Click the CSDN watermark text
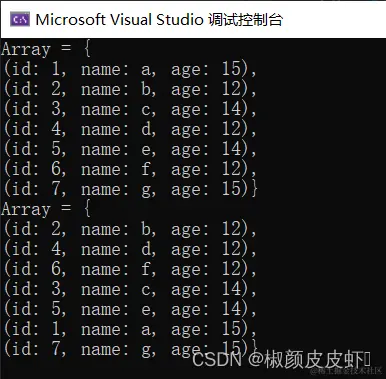Screen dimensions: 386x379 (x=282, y=359)
